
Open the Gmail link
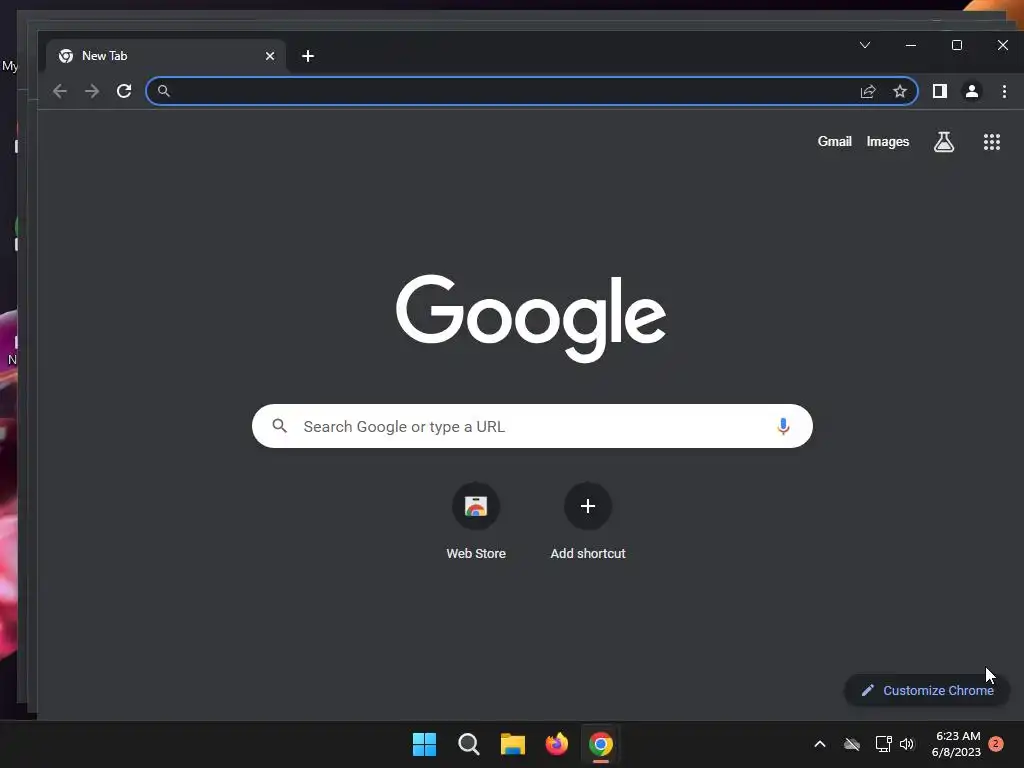(835, 142)
